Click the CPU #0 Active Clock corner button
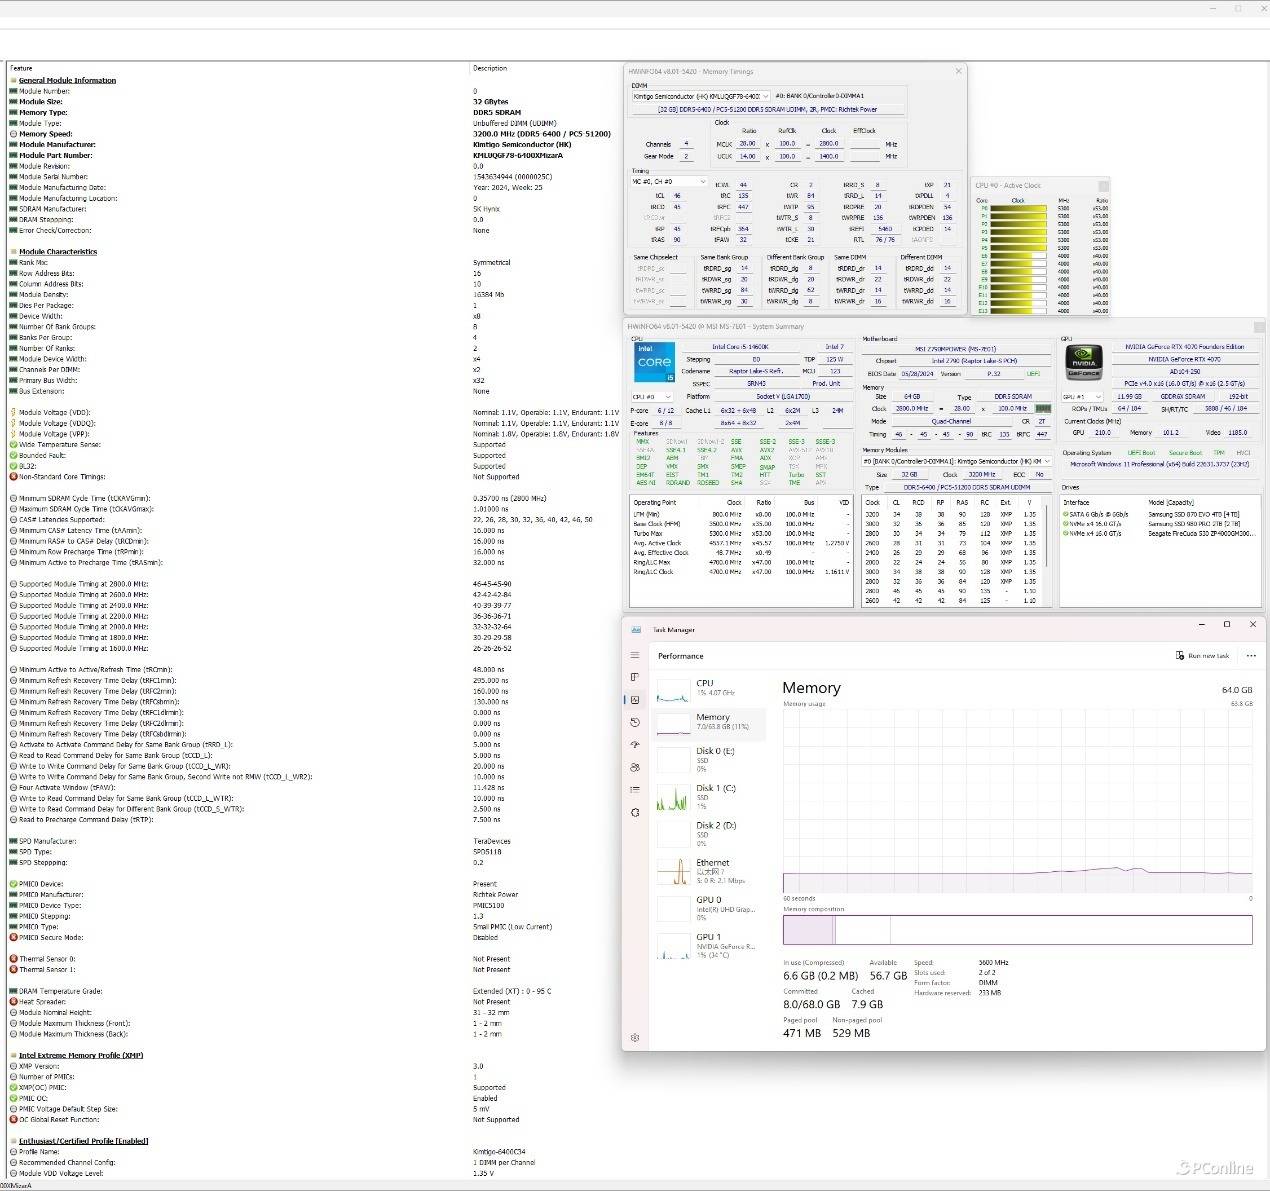This screenshot has width=1270, height=1191. tap(1103, 186)
